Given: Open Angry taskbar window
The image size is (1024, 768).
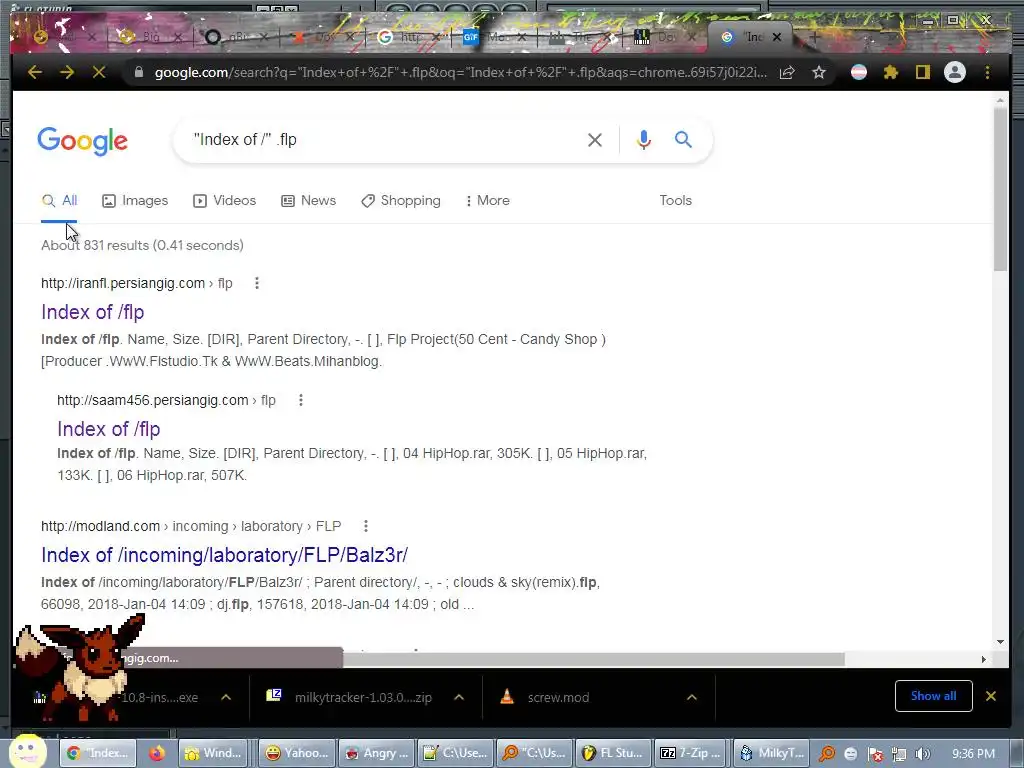Looking at the screenshot, I should (x=377, y=753).
